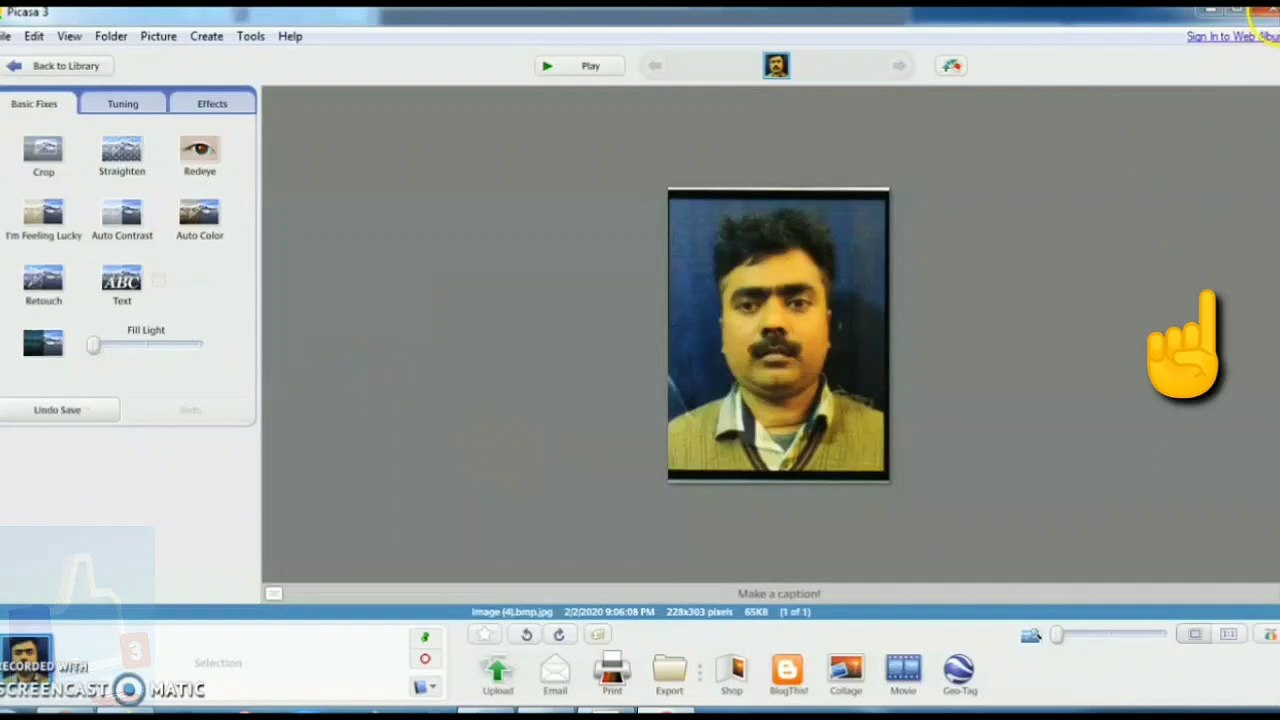Image resolution: width=1280 pixels, height=720 pixels.
Task: Adjust the zoom slider at bottom right
Action: pyautogui.click(x=1110, y=635)
